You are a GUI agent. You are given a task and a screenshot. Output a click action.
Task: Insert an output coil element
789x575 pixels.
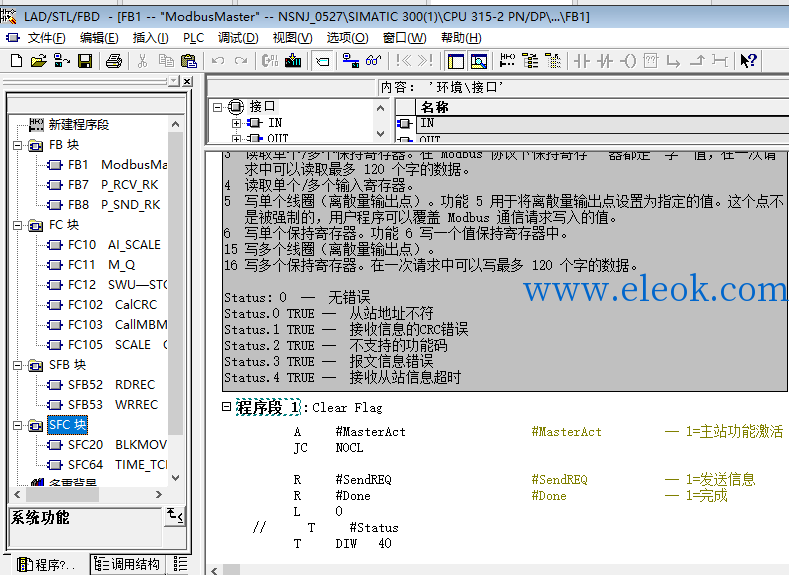[x=628, y=61]
